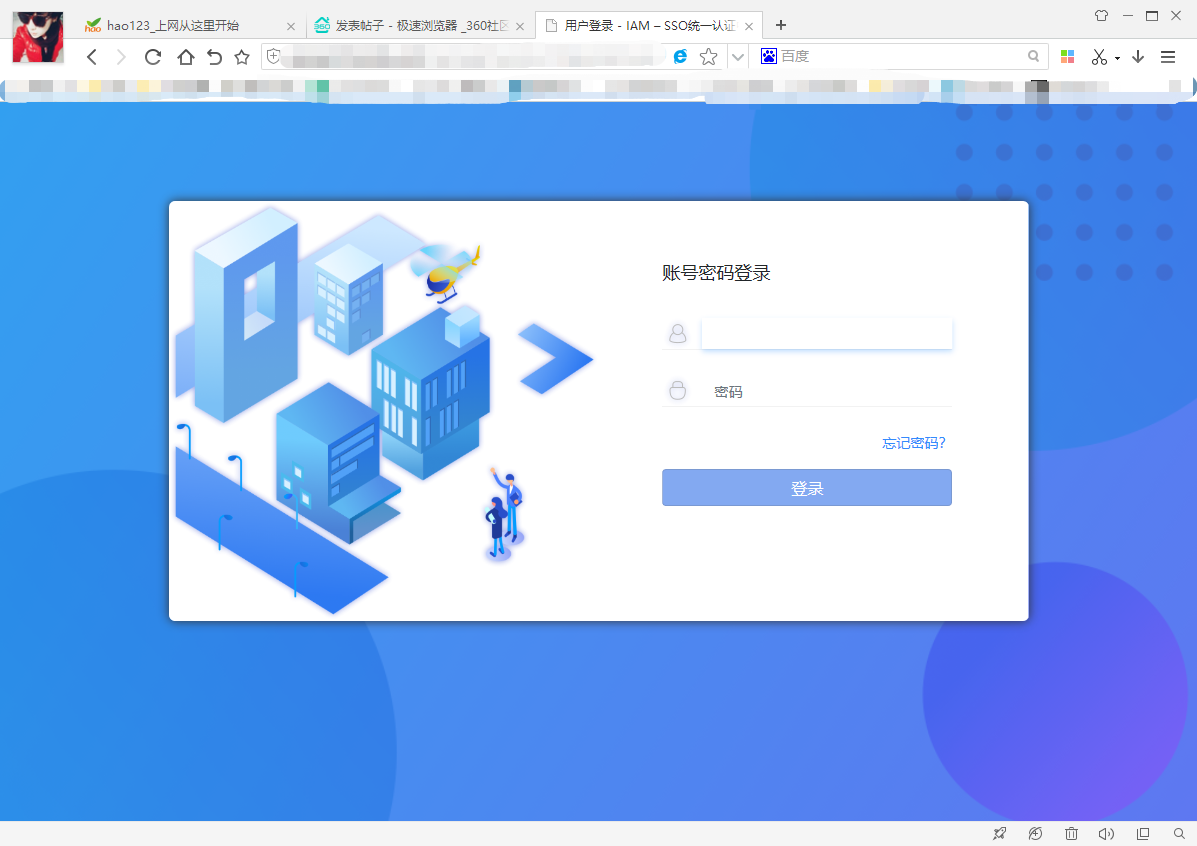1197x846 pixels.
Task: Mute sound using the status bar speaker icon
Action: [x=1106, y=834]
